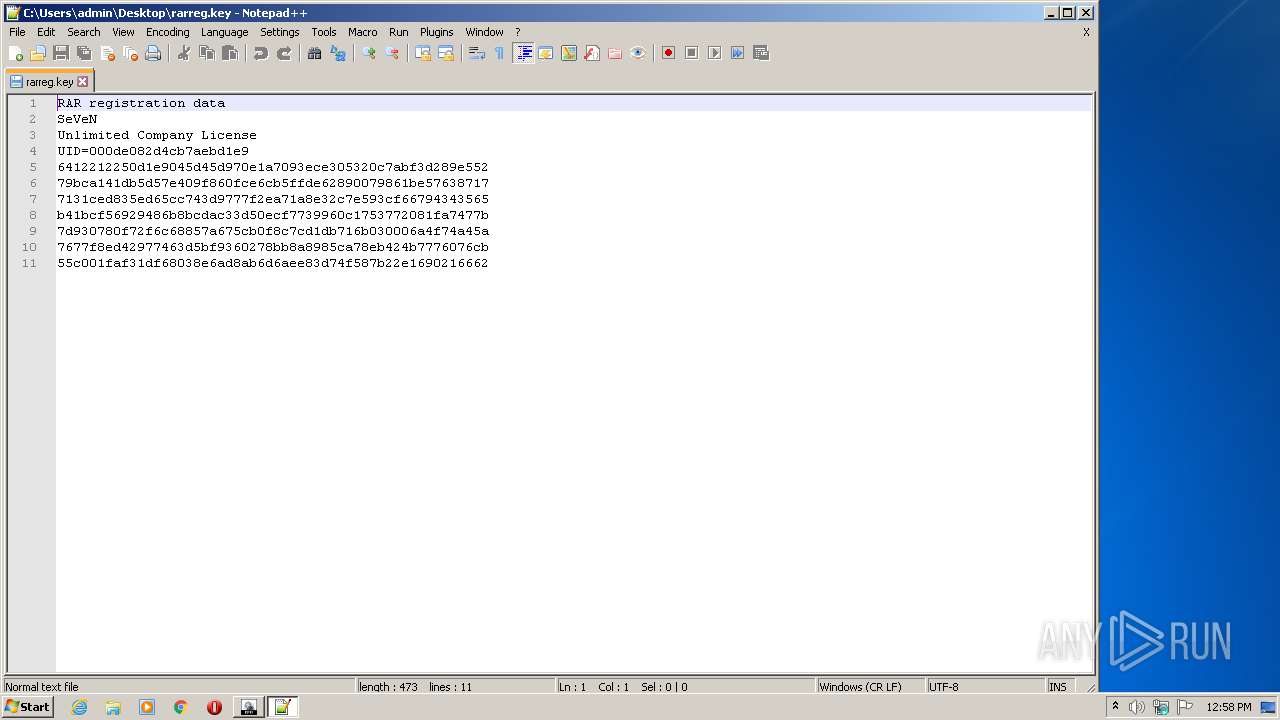Click the Replace toolbar icon
This screenshot has height=720, width=1280.
tap(338, 53)
